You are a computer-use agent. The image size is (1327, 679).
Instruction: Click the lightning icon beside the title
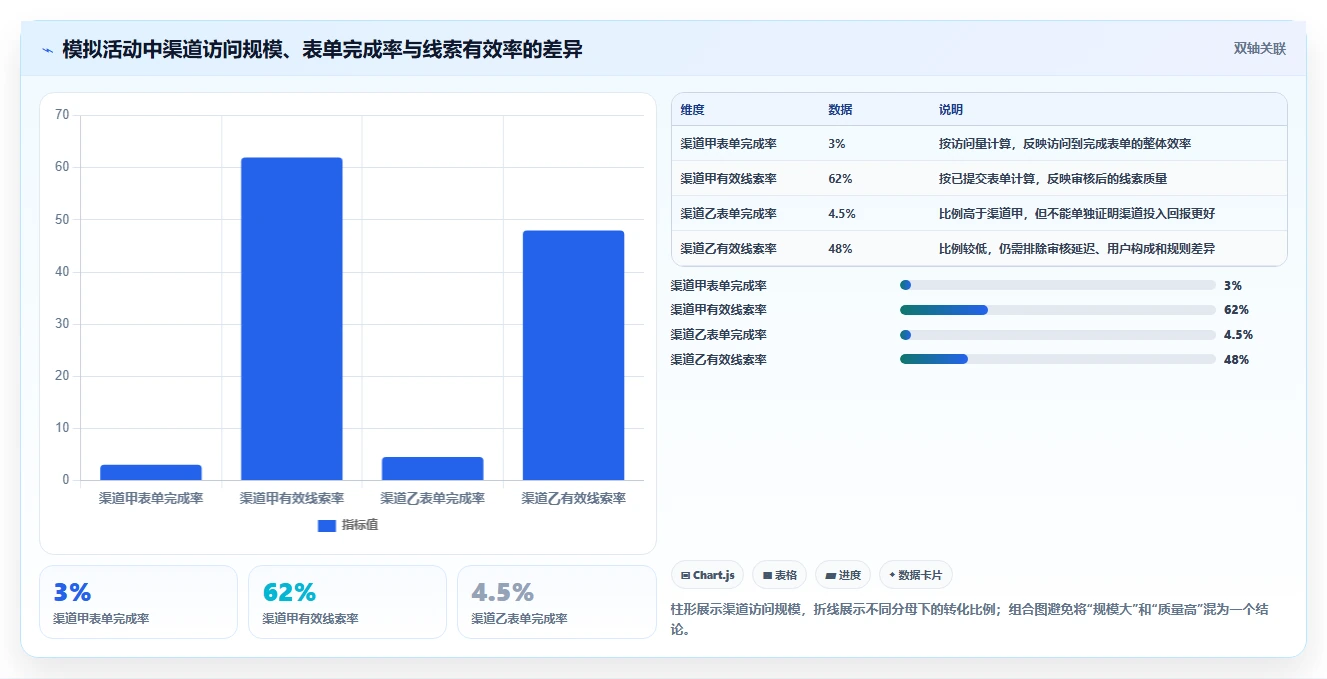click(x=48, y=50)
